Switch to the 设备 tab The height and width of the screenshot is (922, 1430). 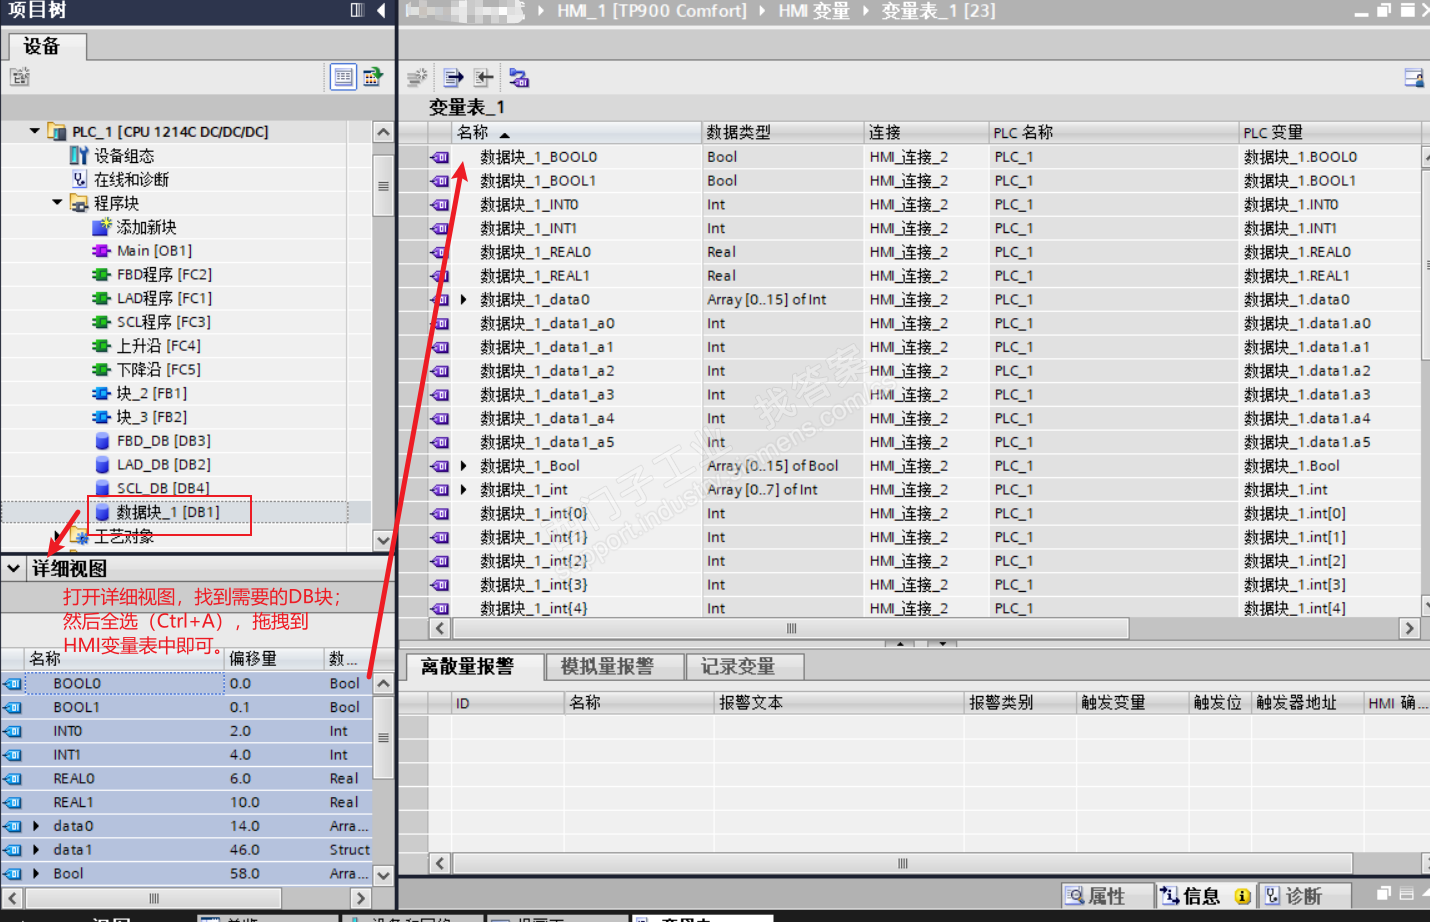pos(47,46)
